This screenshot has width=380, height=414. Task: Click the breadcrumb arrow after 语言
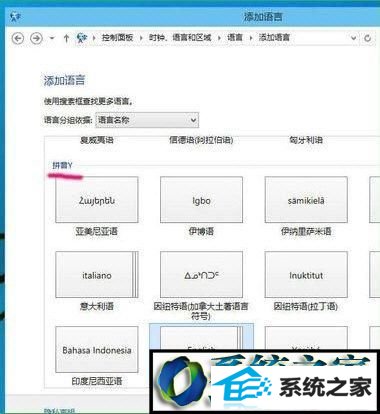click(x=251, y=38)
